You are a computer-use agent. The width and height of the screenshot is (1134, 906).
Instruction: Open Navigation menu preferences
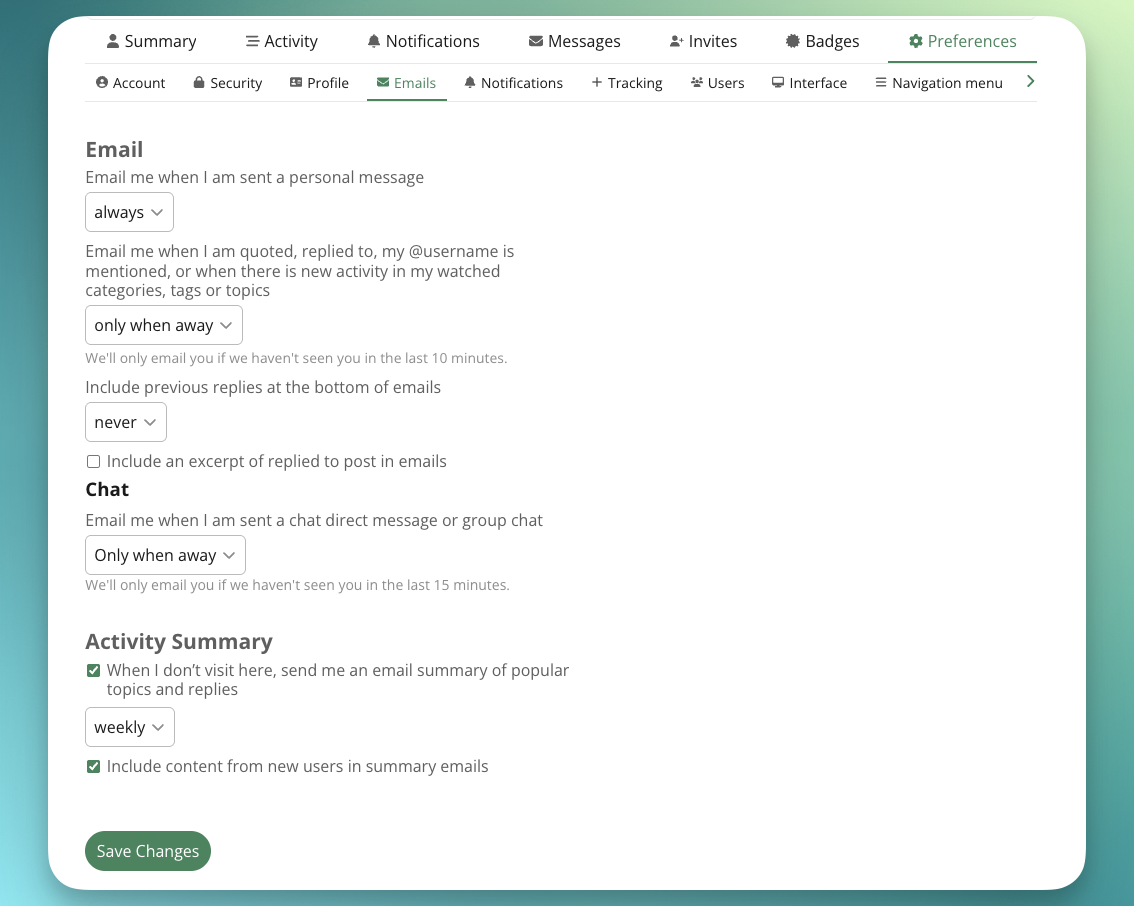point(938,82)
